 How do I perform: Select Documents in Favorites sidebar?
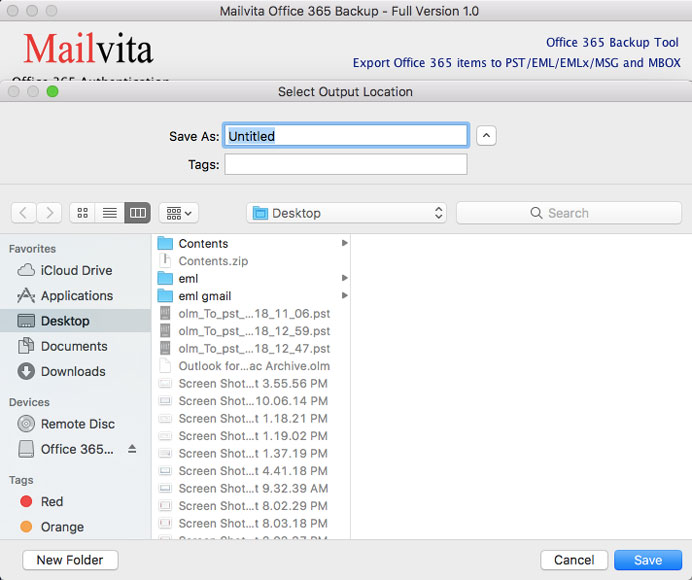(x=73, y=346)
